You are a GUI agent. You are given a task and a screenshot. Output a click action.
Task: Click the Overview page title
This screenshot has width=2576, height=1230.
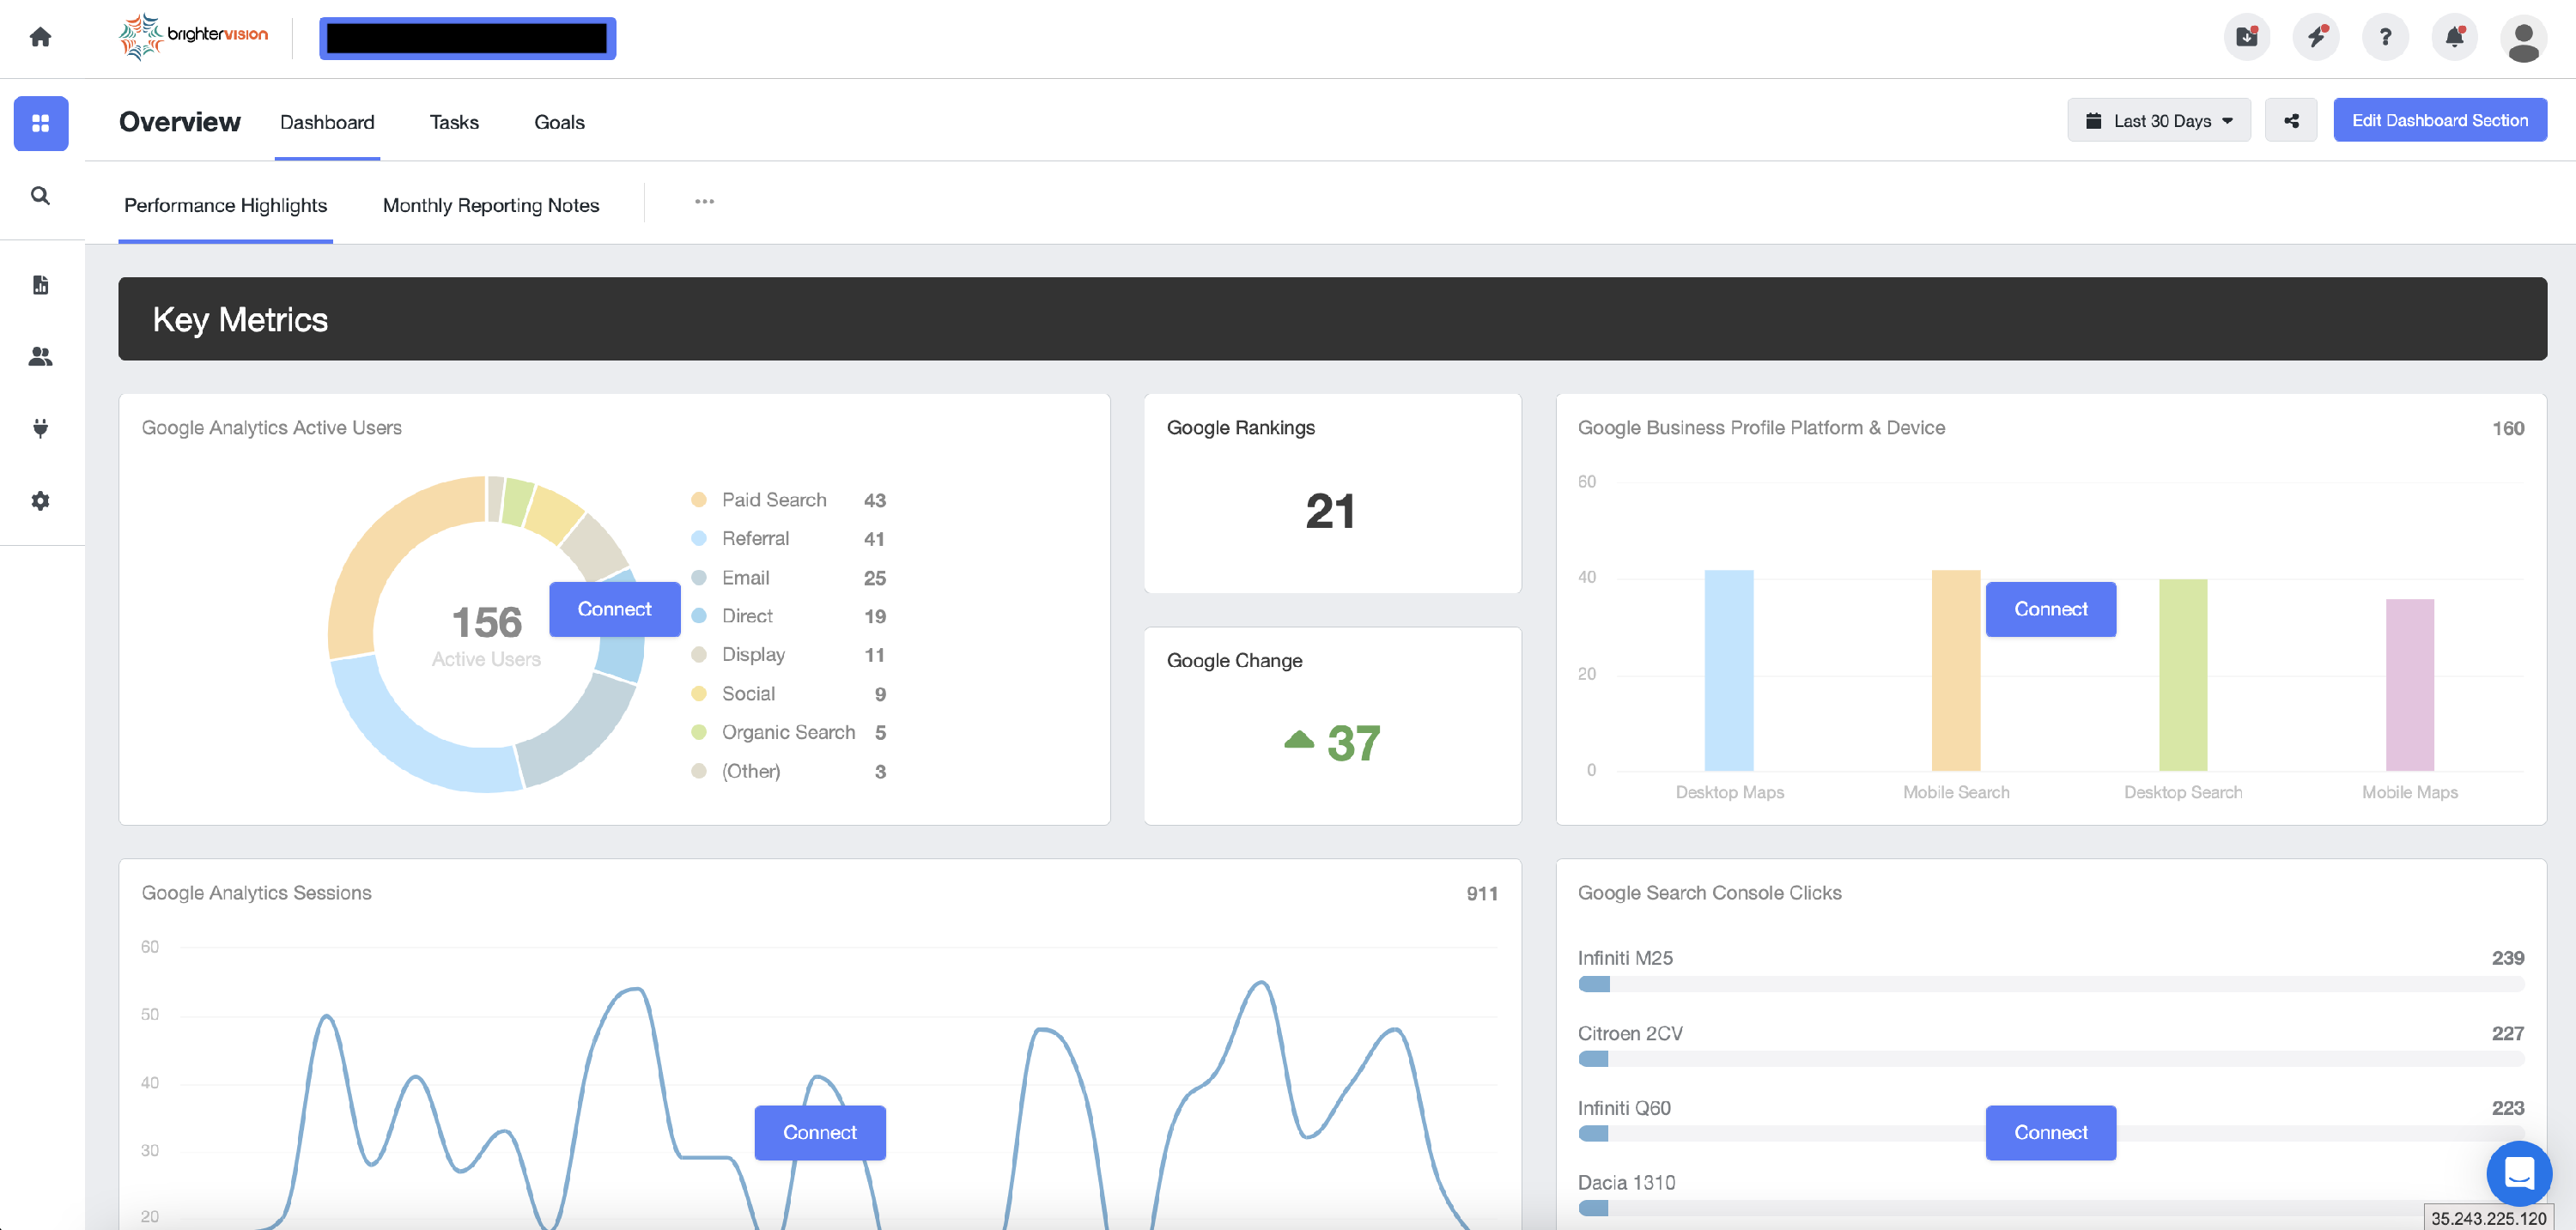coord(180,122)
